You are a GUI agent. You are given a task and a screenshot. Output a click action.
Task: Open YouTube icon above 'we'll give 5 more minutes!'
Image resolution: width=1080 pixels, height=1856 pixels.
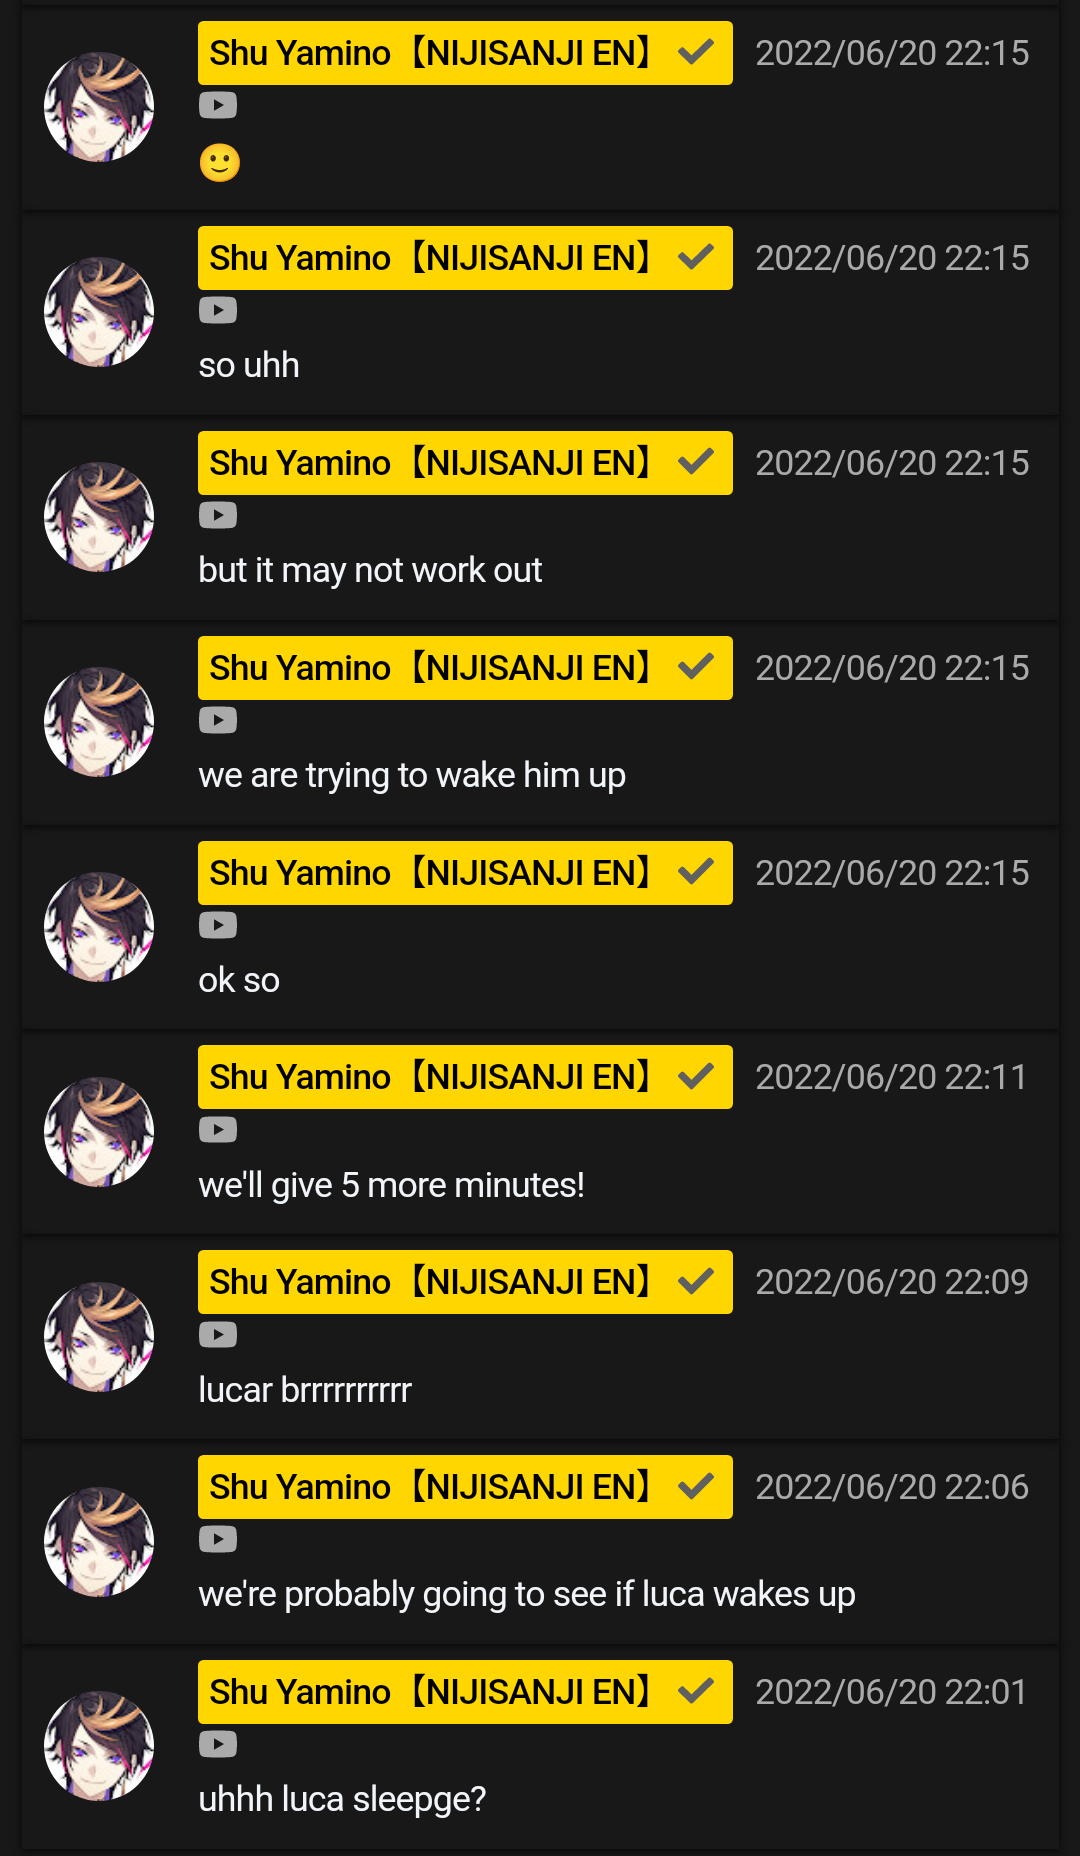click(217, 1130)
